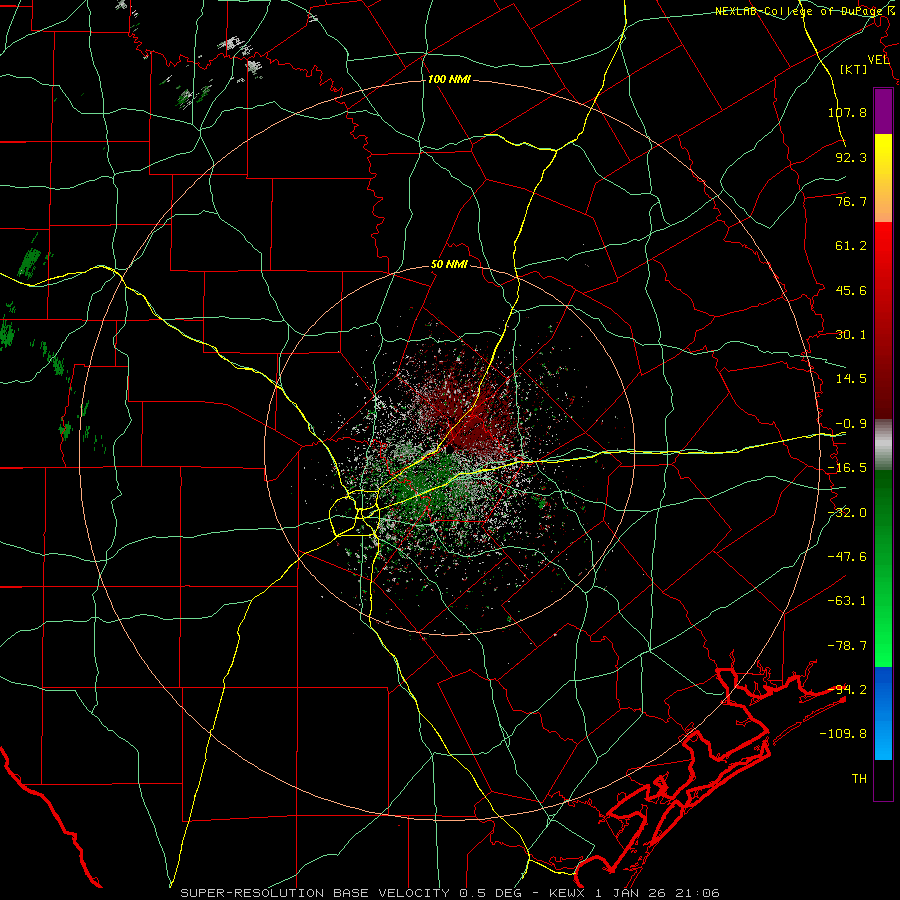Image resolution: width=900 pixels, height=900 pixels.
Task: Click the purple segment of velocity color bar
Action: pyautogui.click(x=883, y=111)
